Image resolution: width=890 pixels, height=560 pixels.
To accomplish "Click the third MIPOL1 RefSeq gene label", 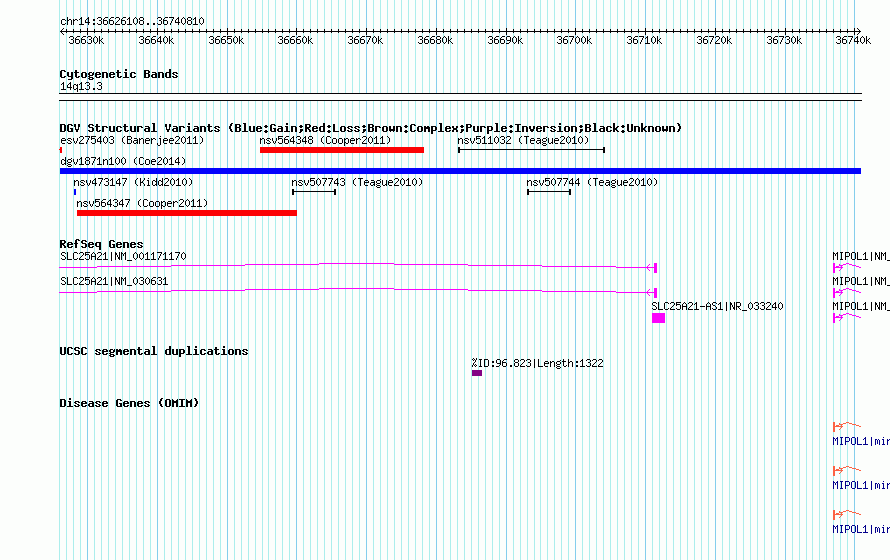I will pos(861,306).
